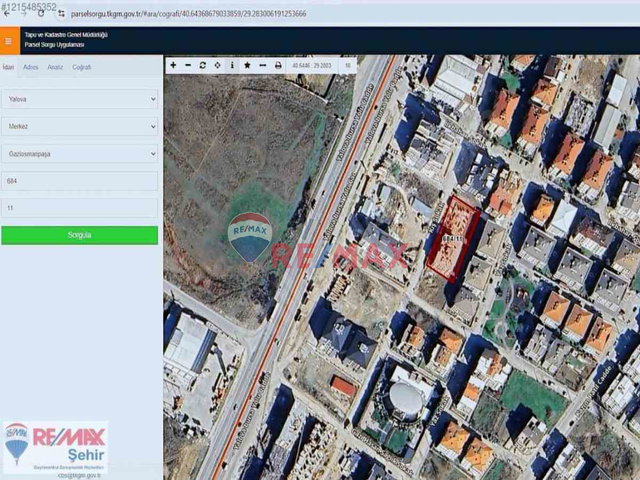This screenshot has width=640, height=480.
Task: Switch to the İdari tab
Action: click(x=8, y=67)
